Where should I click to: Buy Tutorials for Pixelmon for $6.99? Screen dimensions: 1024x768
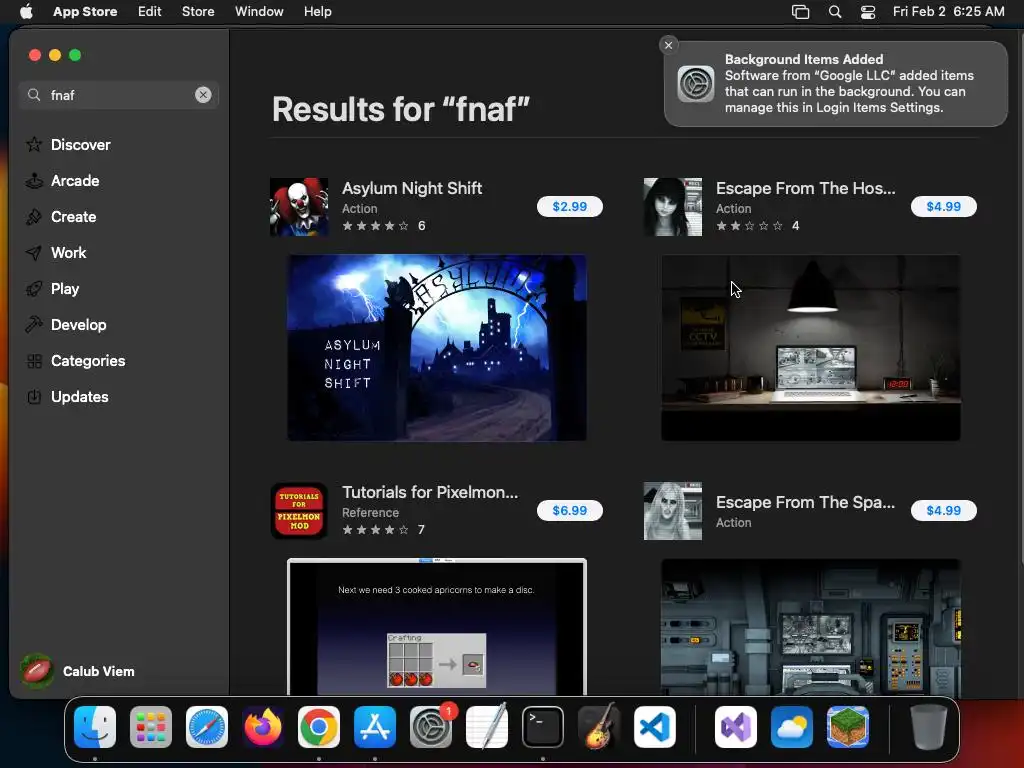pyautogui.click(x=569, y=510)
